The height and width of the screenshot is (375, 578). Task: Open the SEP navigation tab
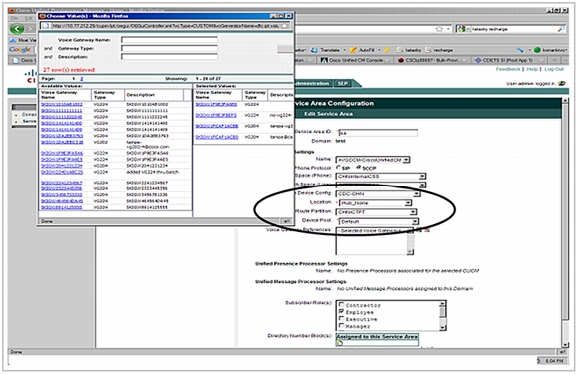click(343, 84)
